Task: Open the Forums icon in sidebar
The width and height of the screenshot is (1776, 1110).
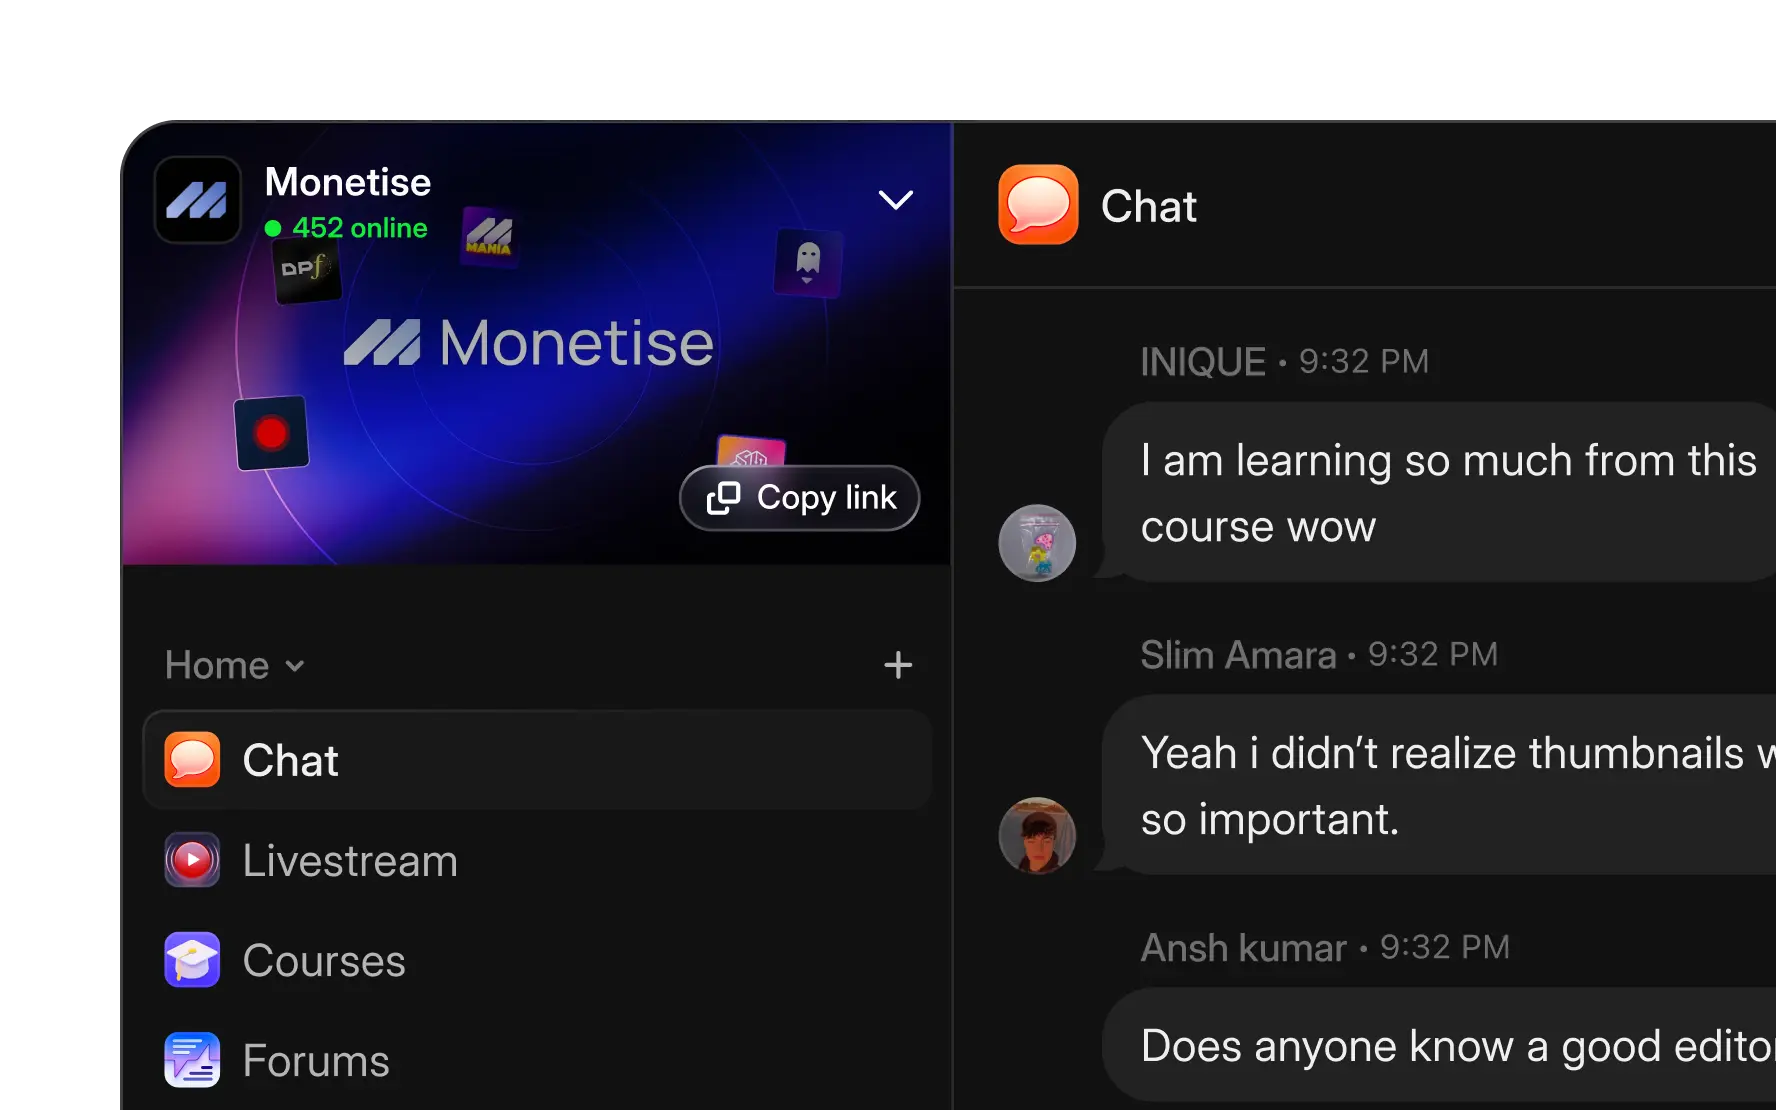Action: [191, 1060]
